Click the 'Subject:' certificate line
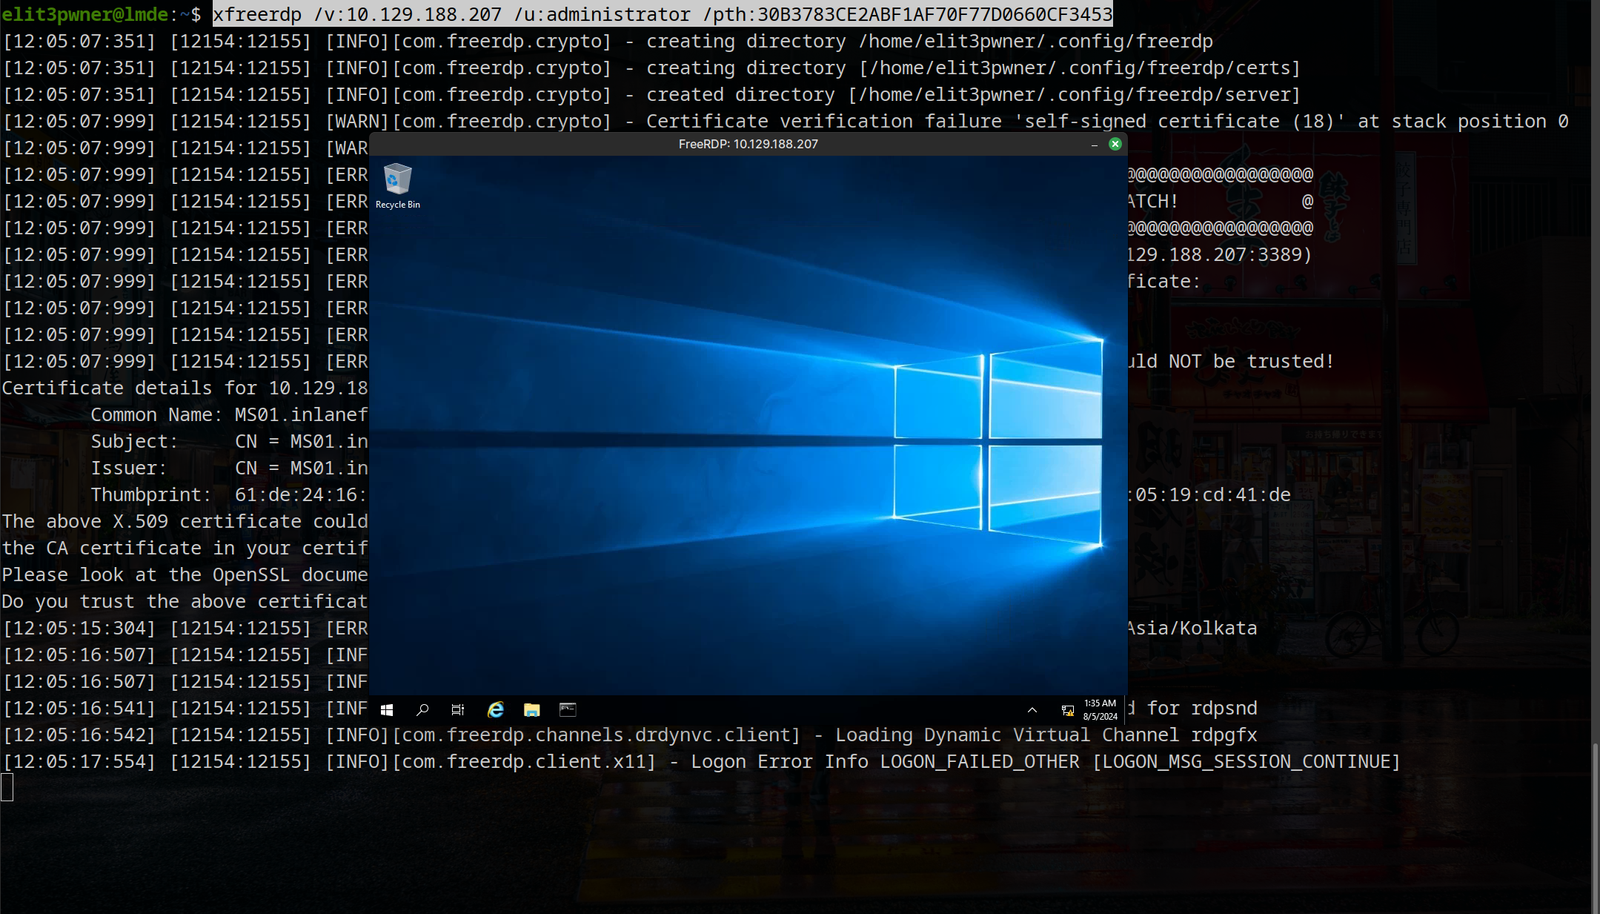This screenshot has height=914, width=1600. tap(229, 441)
